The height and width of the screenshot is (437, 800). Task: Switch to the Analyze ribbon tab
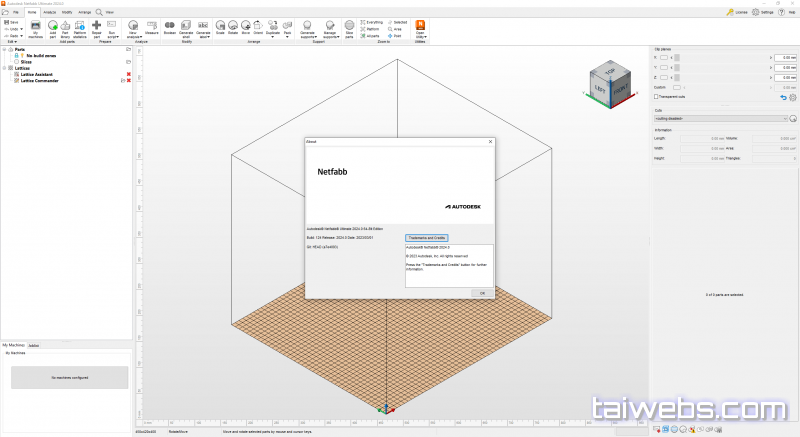point(48,12)
